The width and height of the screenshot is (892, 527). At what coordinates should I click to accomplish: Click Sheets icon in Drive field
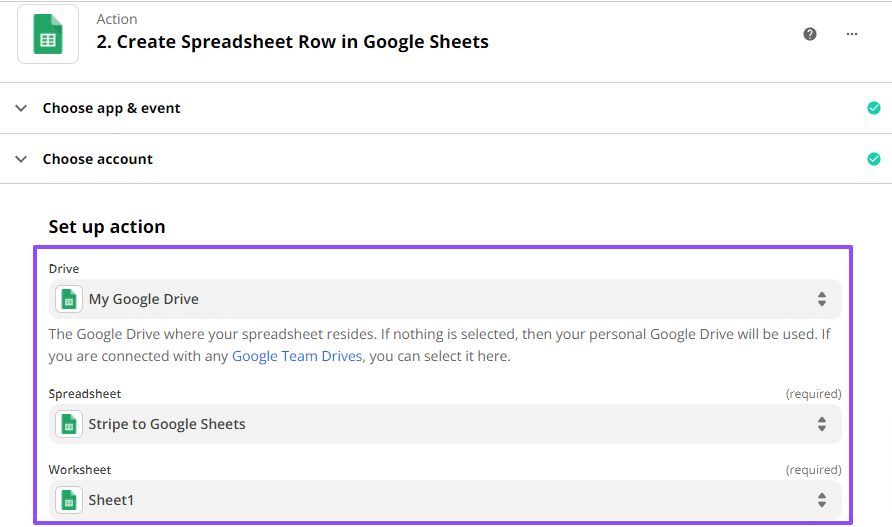69,299
